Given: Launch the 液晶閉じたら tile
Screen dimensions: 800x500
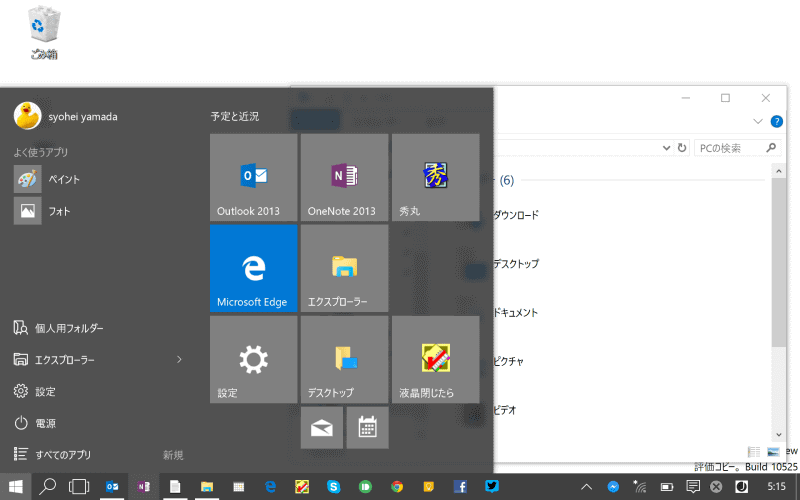Looking at the screenshot, I should (436, 359).
